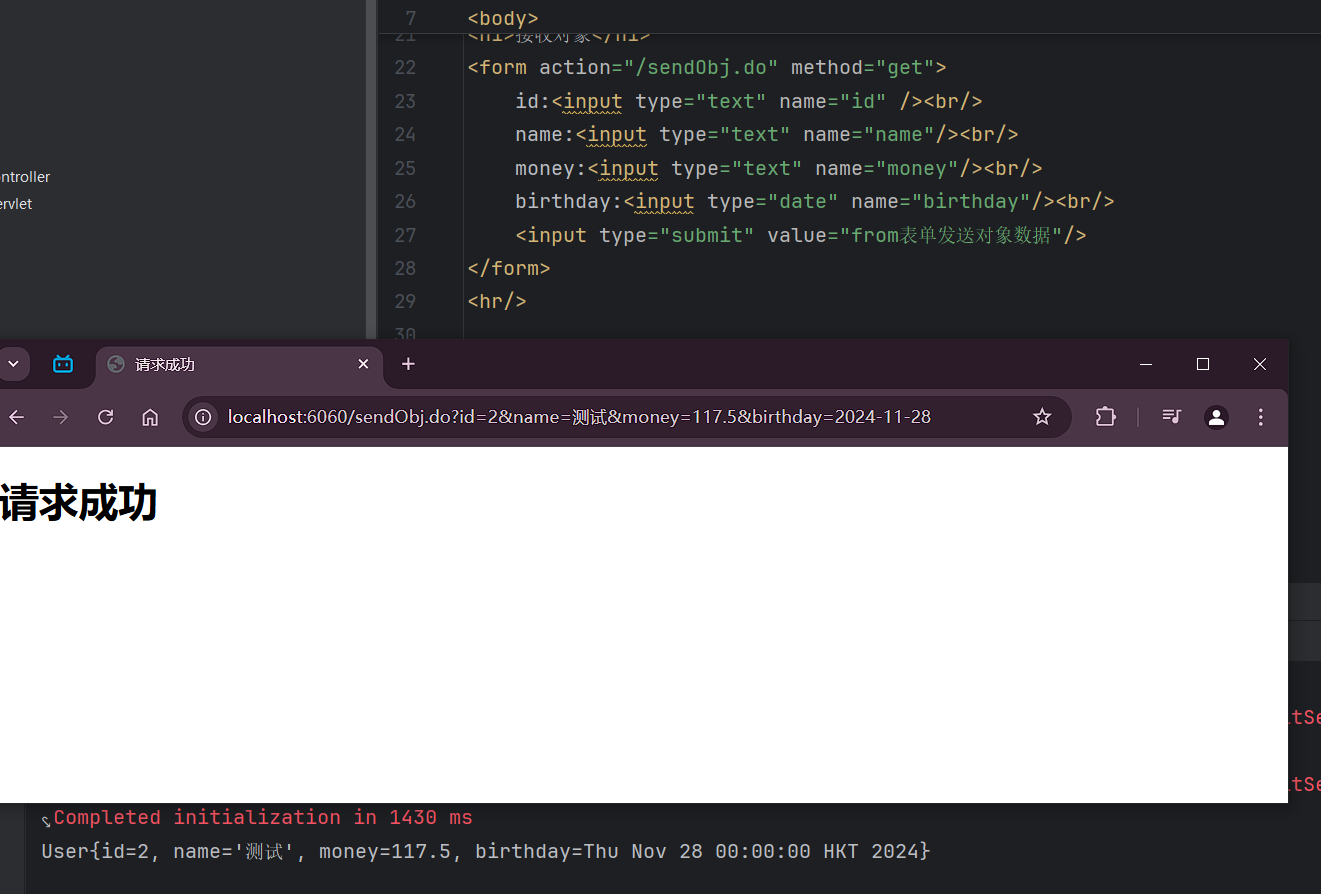Expand the tab search dropdown
The image size is (1321, 894).
14,364
